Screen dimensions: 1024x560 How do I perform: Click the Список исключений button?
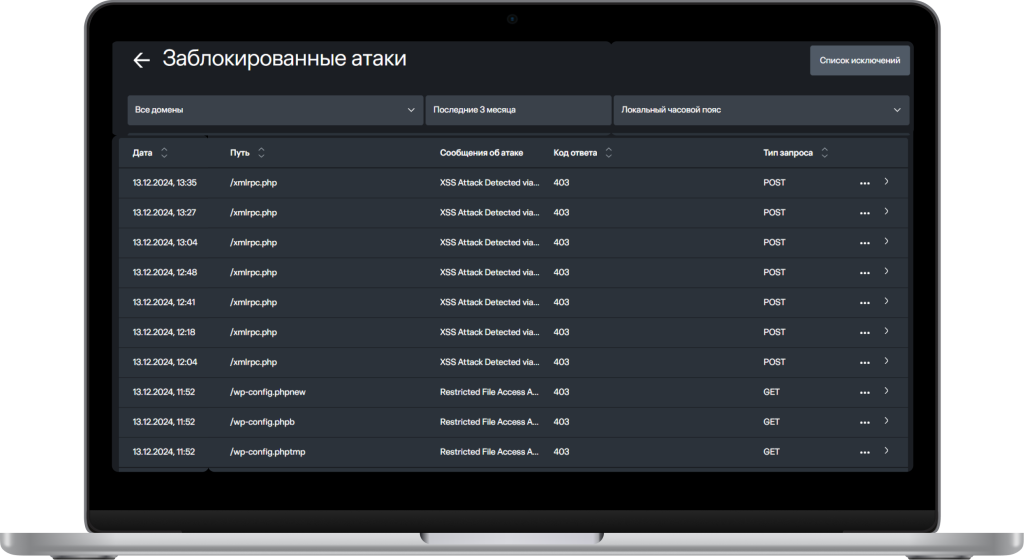click(859, 61)
